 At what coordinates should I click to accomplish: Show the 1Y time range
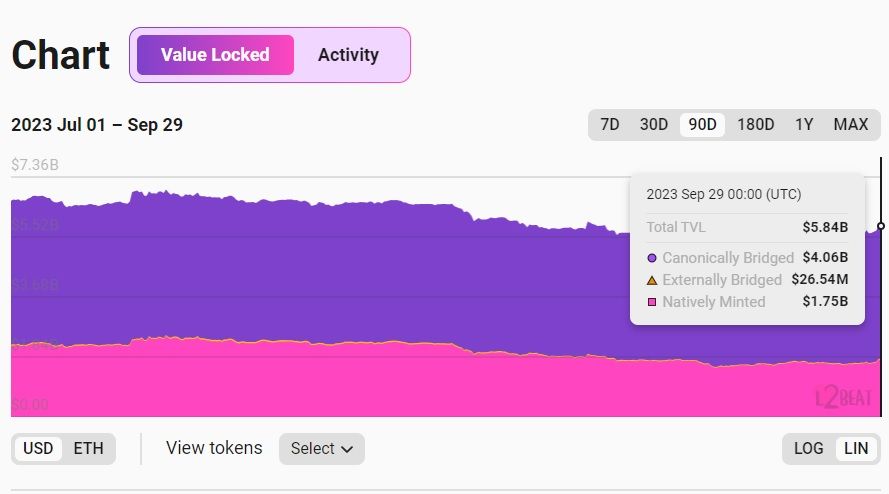click(804, 124)
